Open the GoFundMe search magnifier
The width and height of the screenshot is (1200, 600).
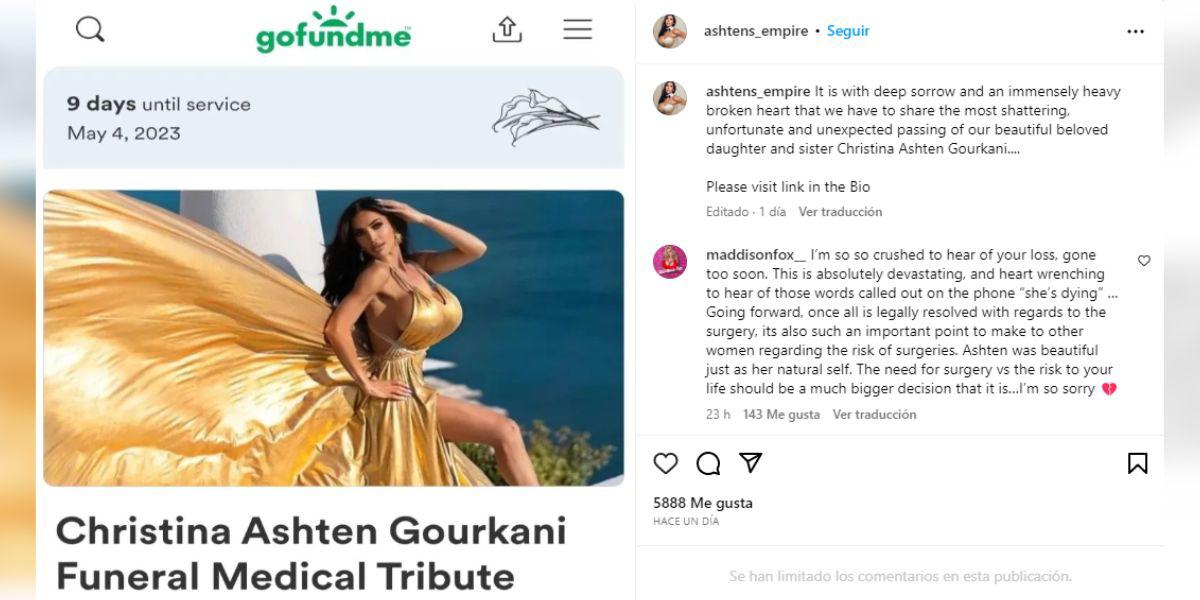pos(90,30)
